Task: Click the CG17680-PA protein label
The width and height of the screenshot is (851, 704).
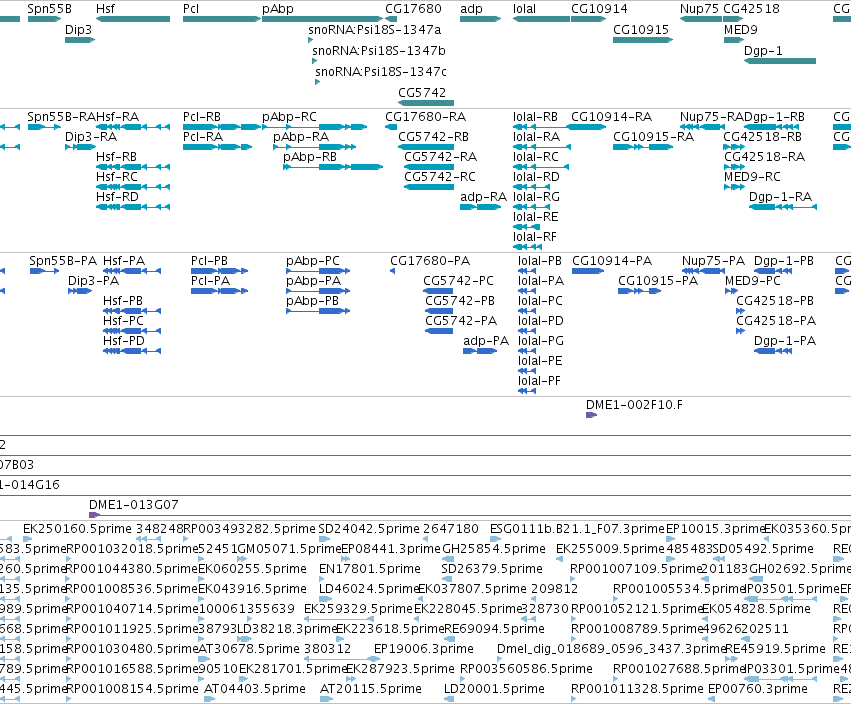Action: [x=430, y=261]
